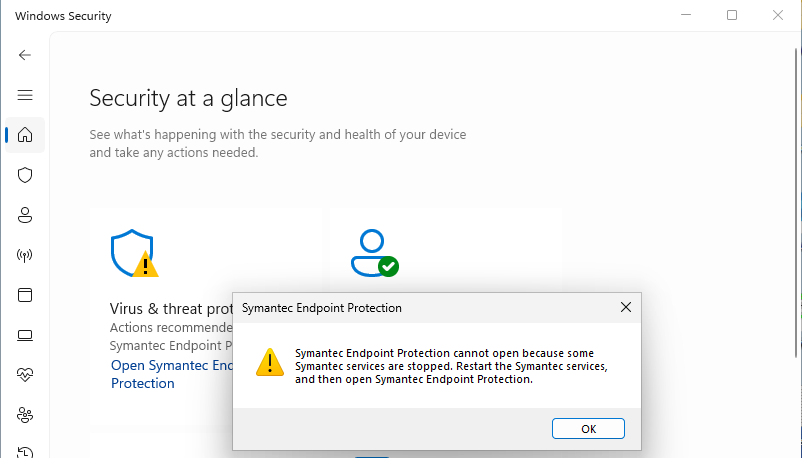The image size is (802, 460).
Task: Open Firewall & network protection in sidebar
Action: point(25,255)
